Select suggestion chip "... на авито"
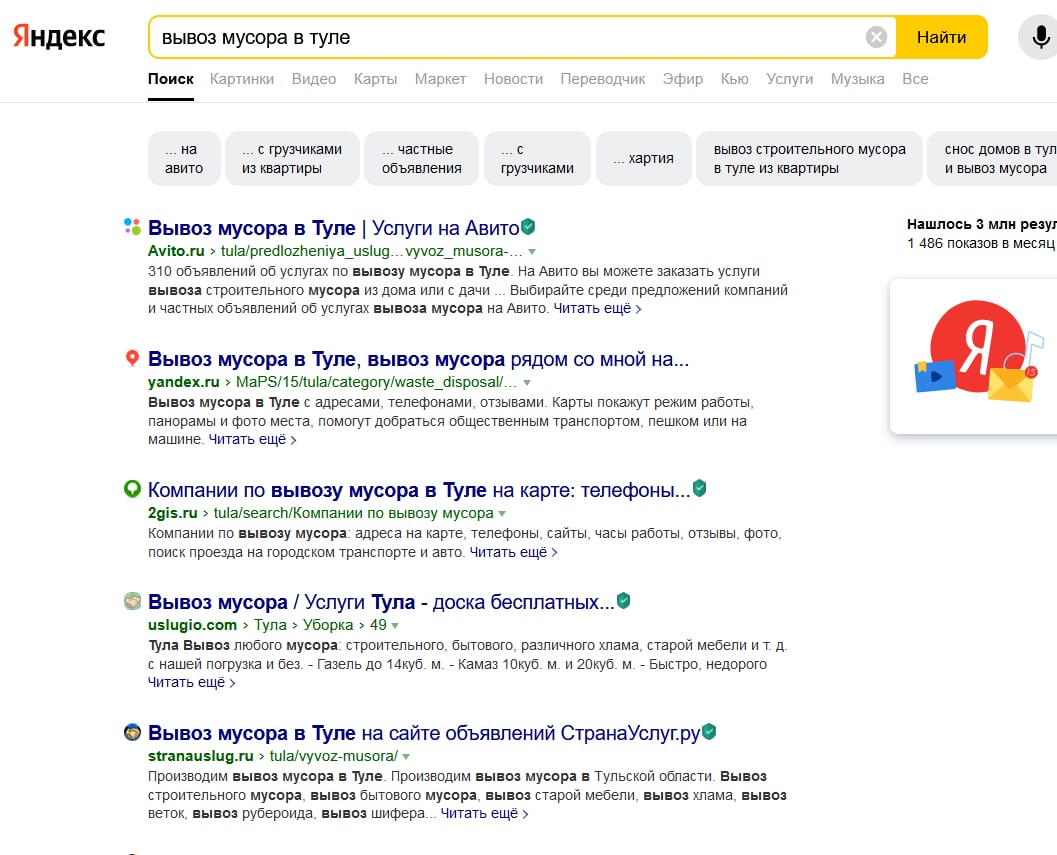This screenshot has height=855, width=1057. (184, 158)
